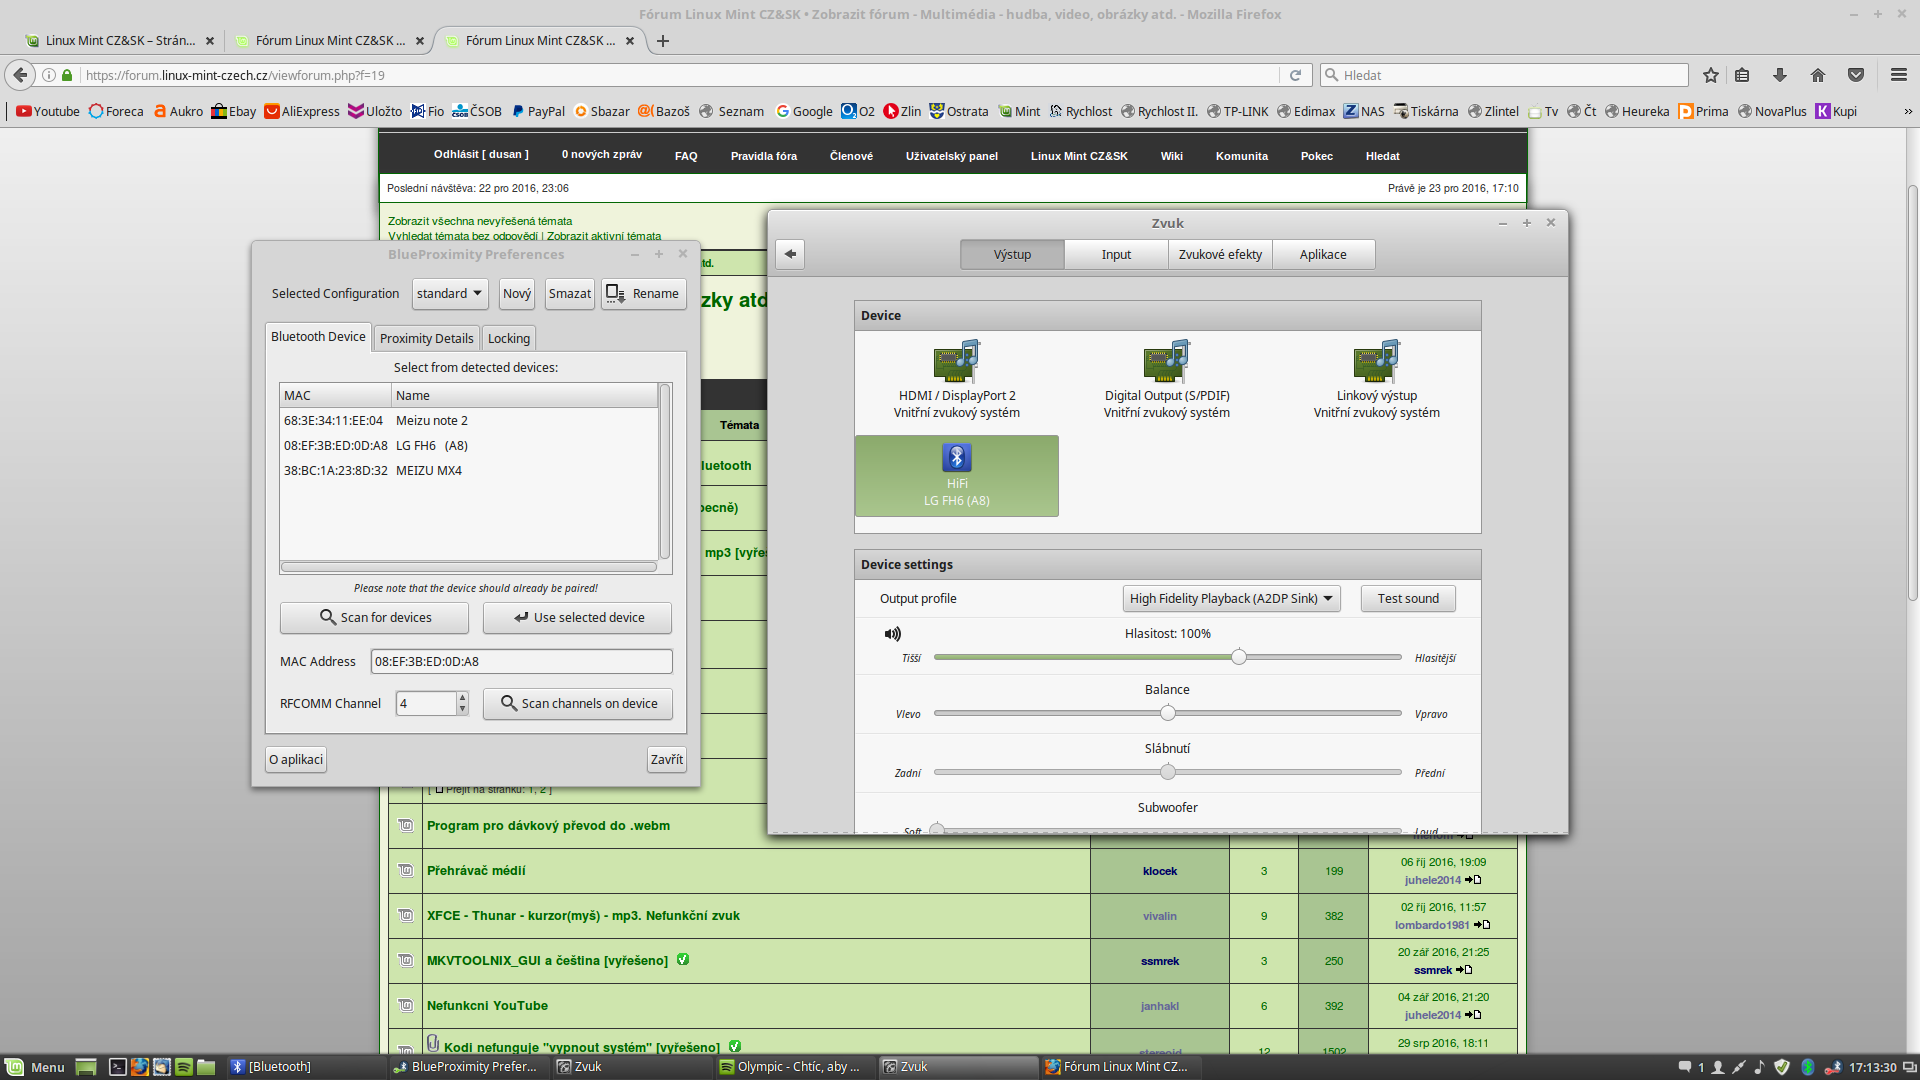Open the Output profile A2DP Sink dropdown

(x=1231, y=598)
